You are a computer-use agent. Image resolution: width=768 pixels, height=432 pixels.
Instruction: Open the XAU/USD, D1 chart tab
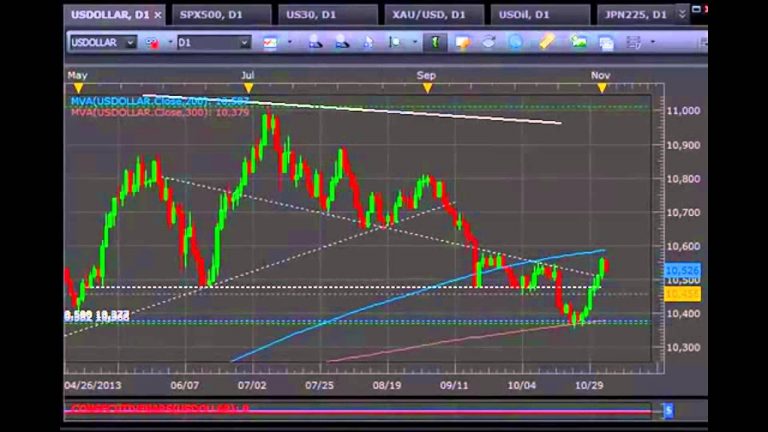[x=430, y=14]
